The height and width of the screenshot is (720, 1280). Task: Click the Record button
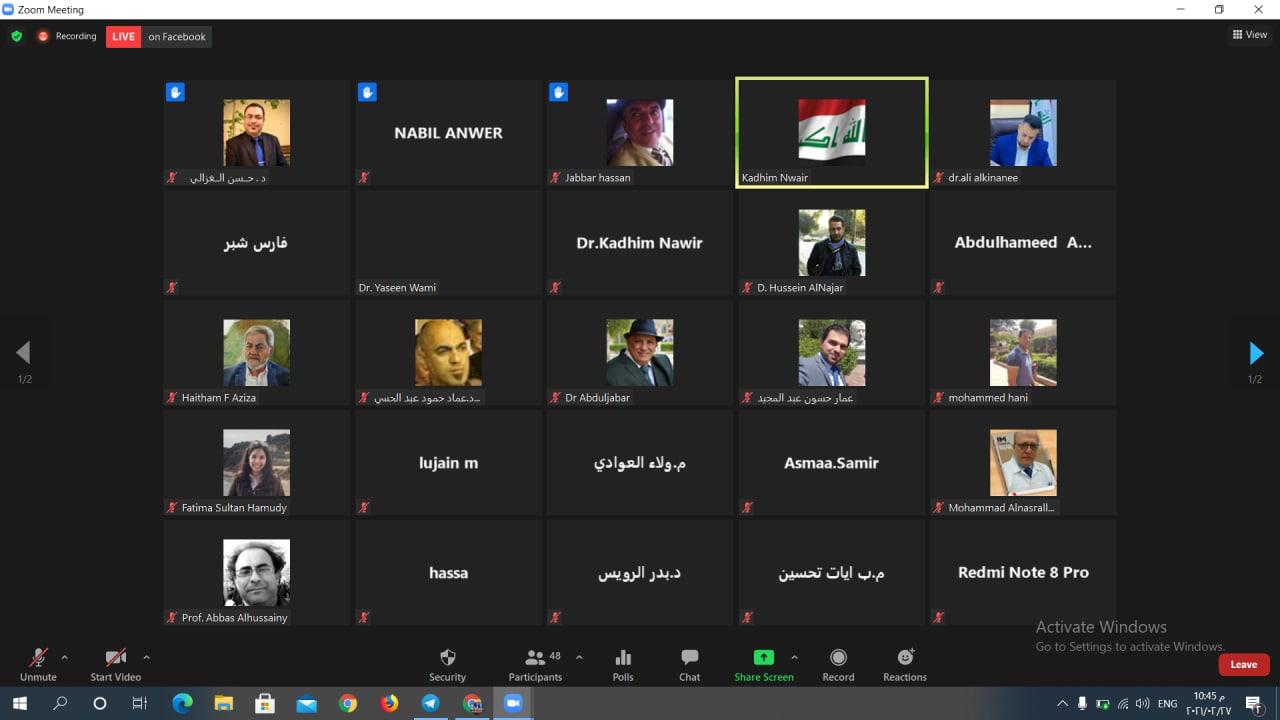coord(838,664)
